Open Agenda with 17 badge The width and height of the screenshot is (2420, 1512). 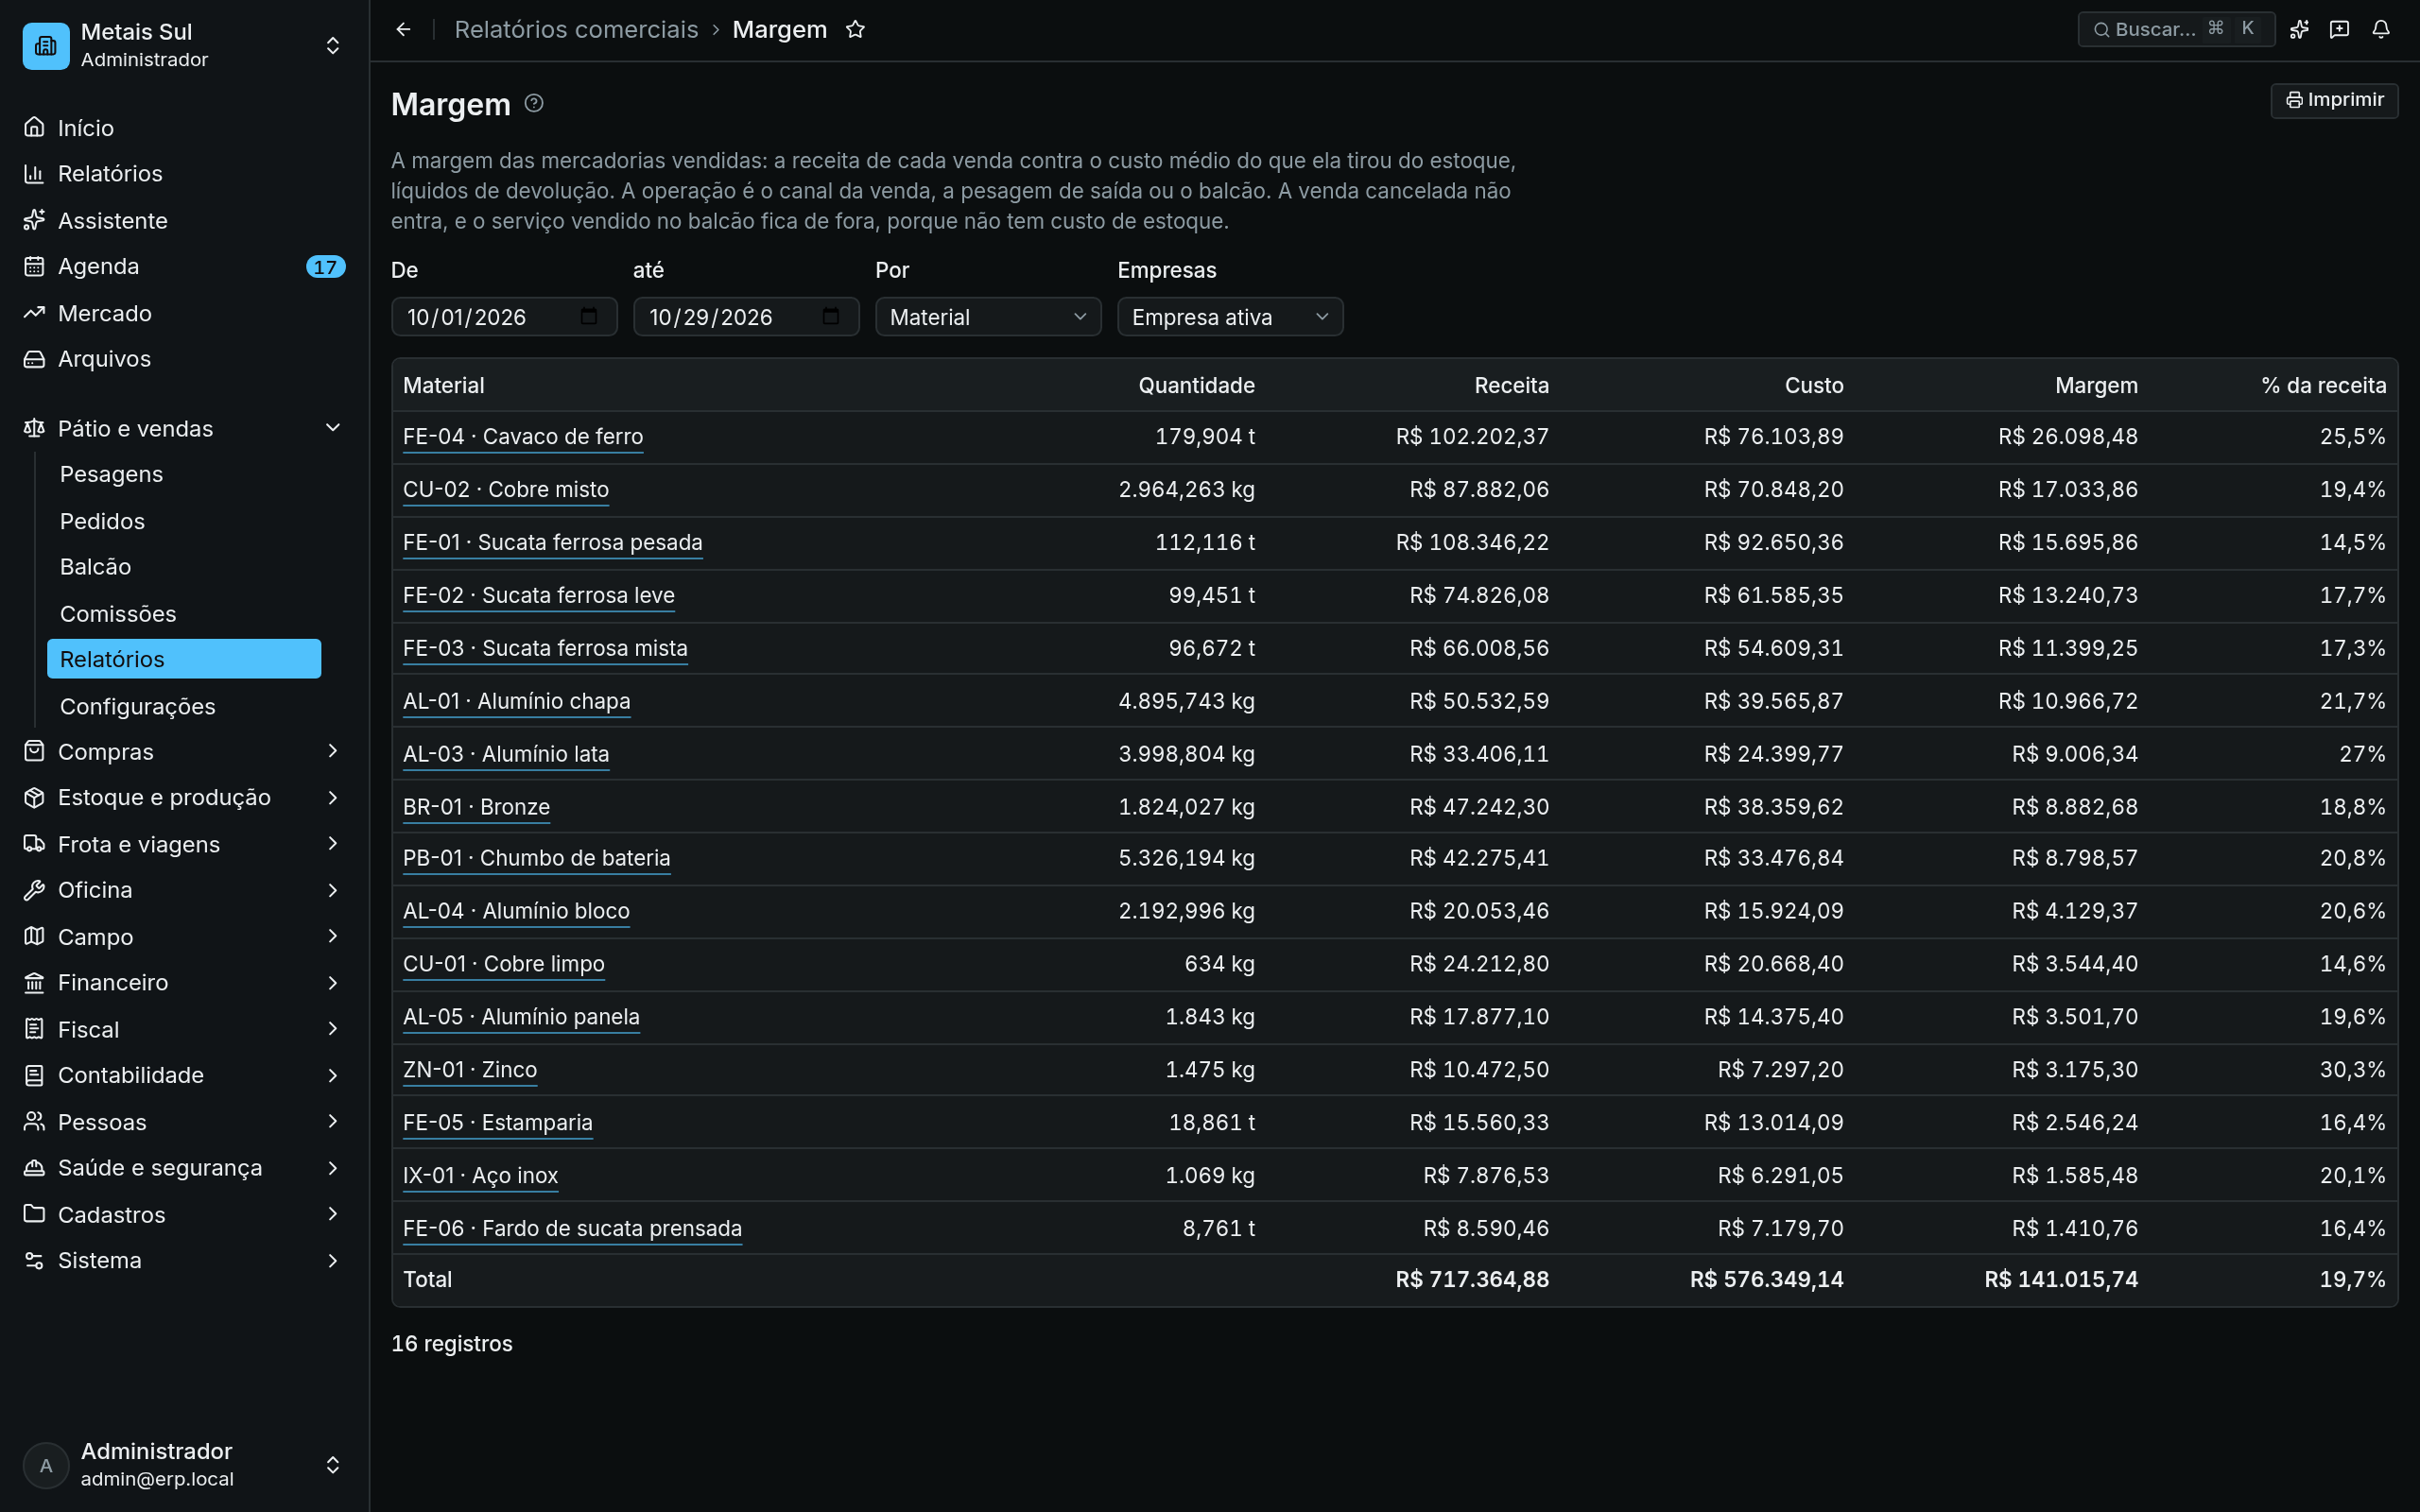pyautogui.click(x=184, y=266)
